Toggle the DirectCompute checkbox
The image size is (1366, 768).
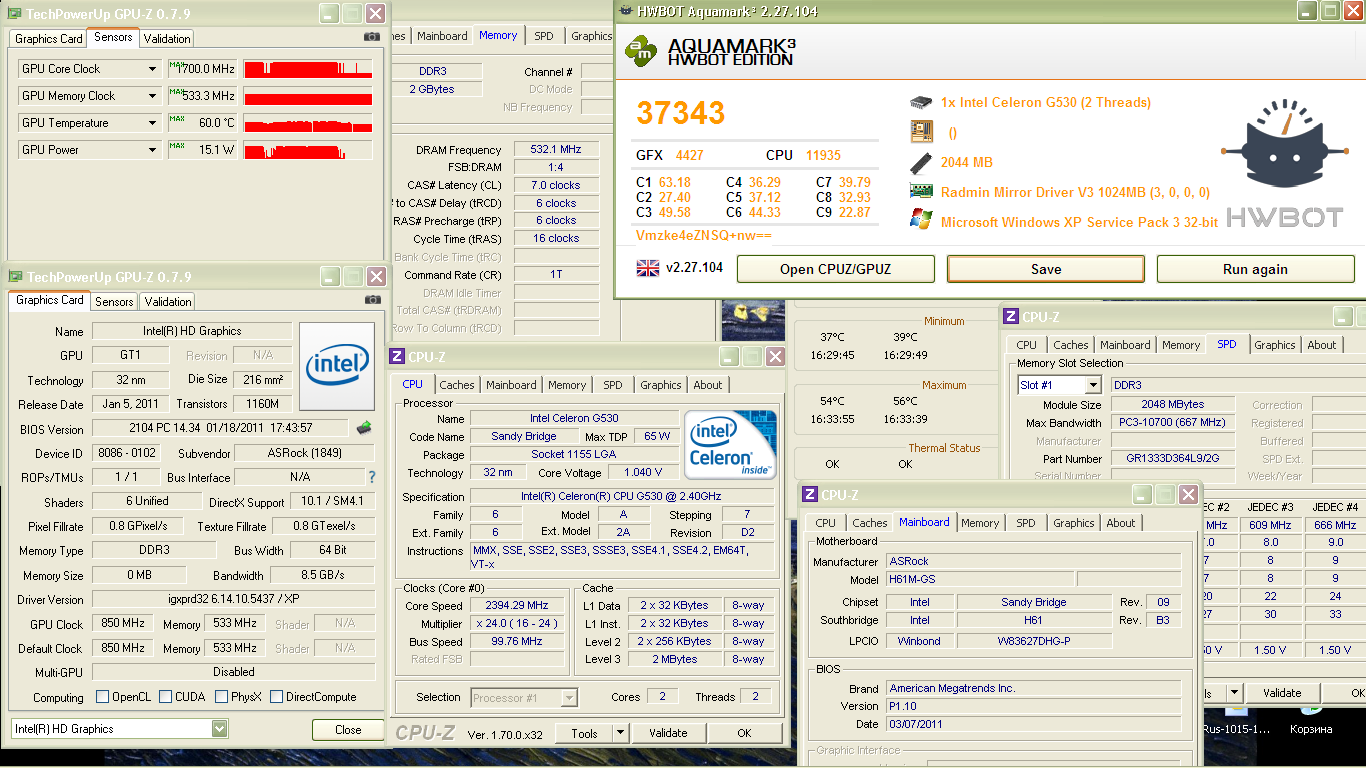point(277,697)
